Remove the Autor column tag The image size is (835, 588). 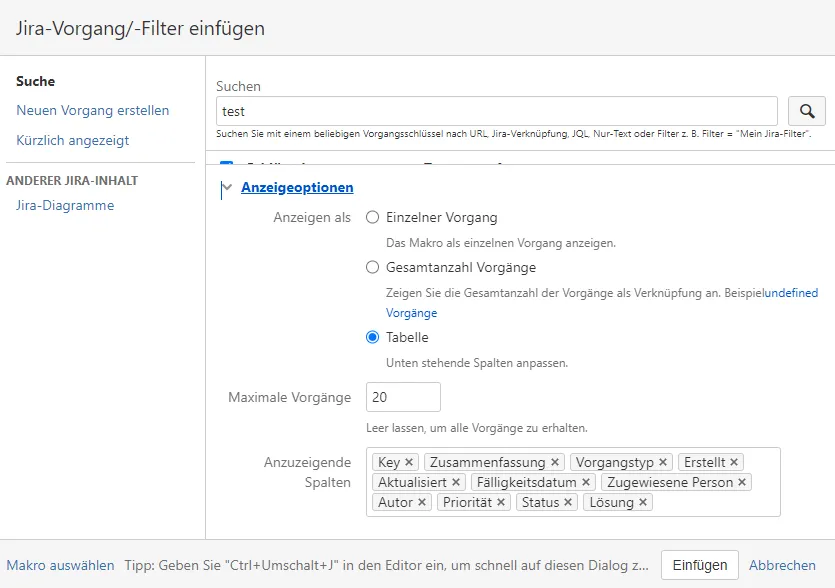tap(422, 502)
